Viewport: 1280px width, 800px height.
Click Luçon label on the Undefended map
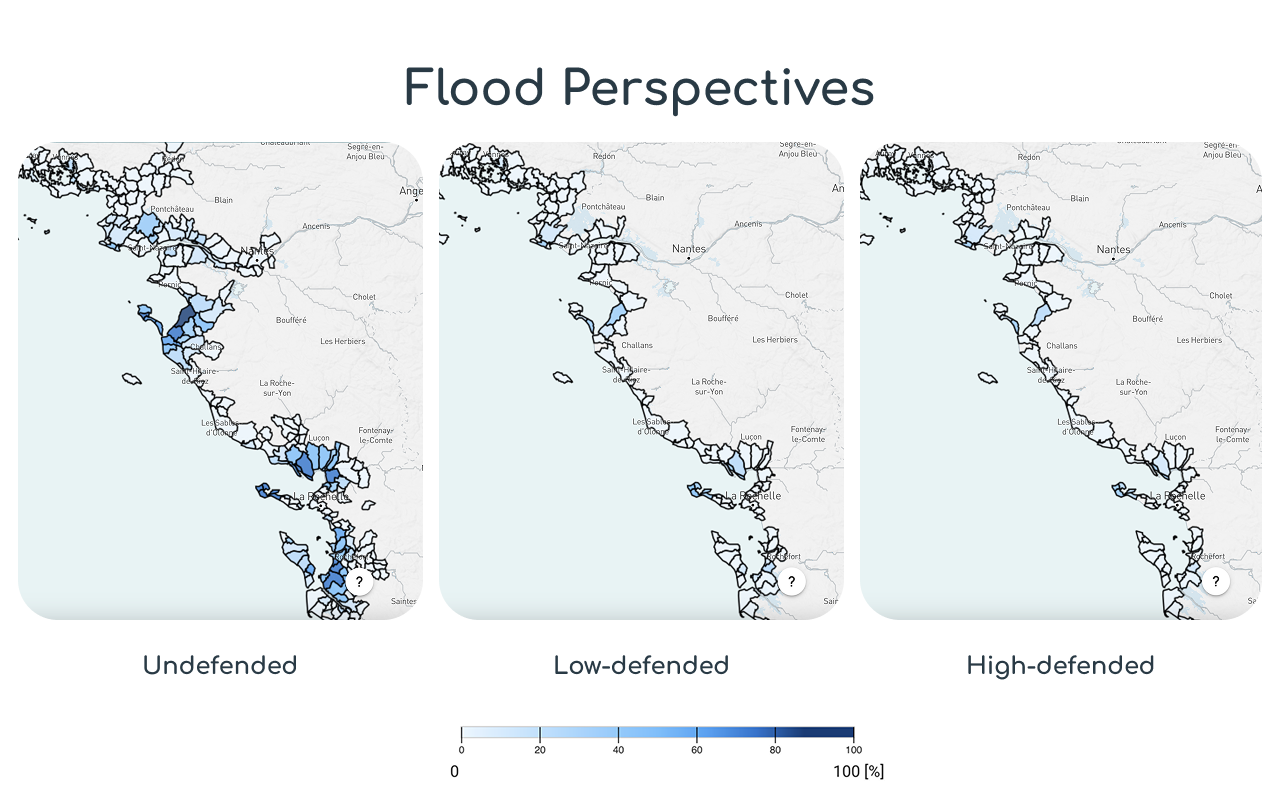click(x=319, y=438)
